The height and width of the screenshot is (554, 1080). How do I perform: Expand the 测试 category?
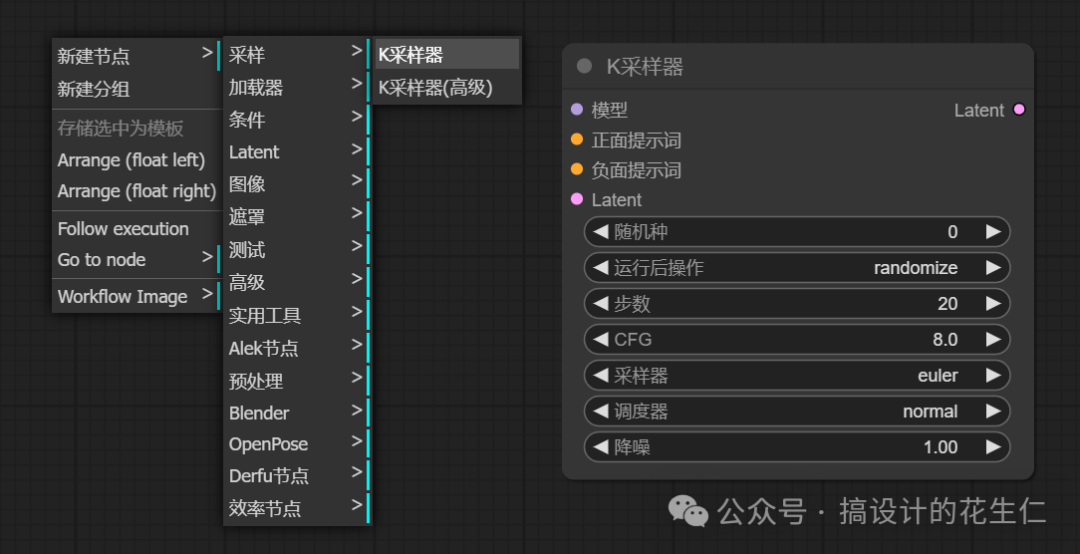pyautogui.click(x=298, y=249)
